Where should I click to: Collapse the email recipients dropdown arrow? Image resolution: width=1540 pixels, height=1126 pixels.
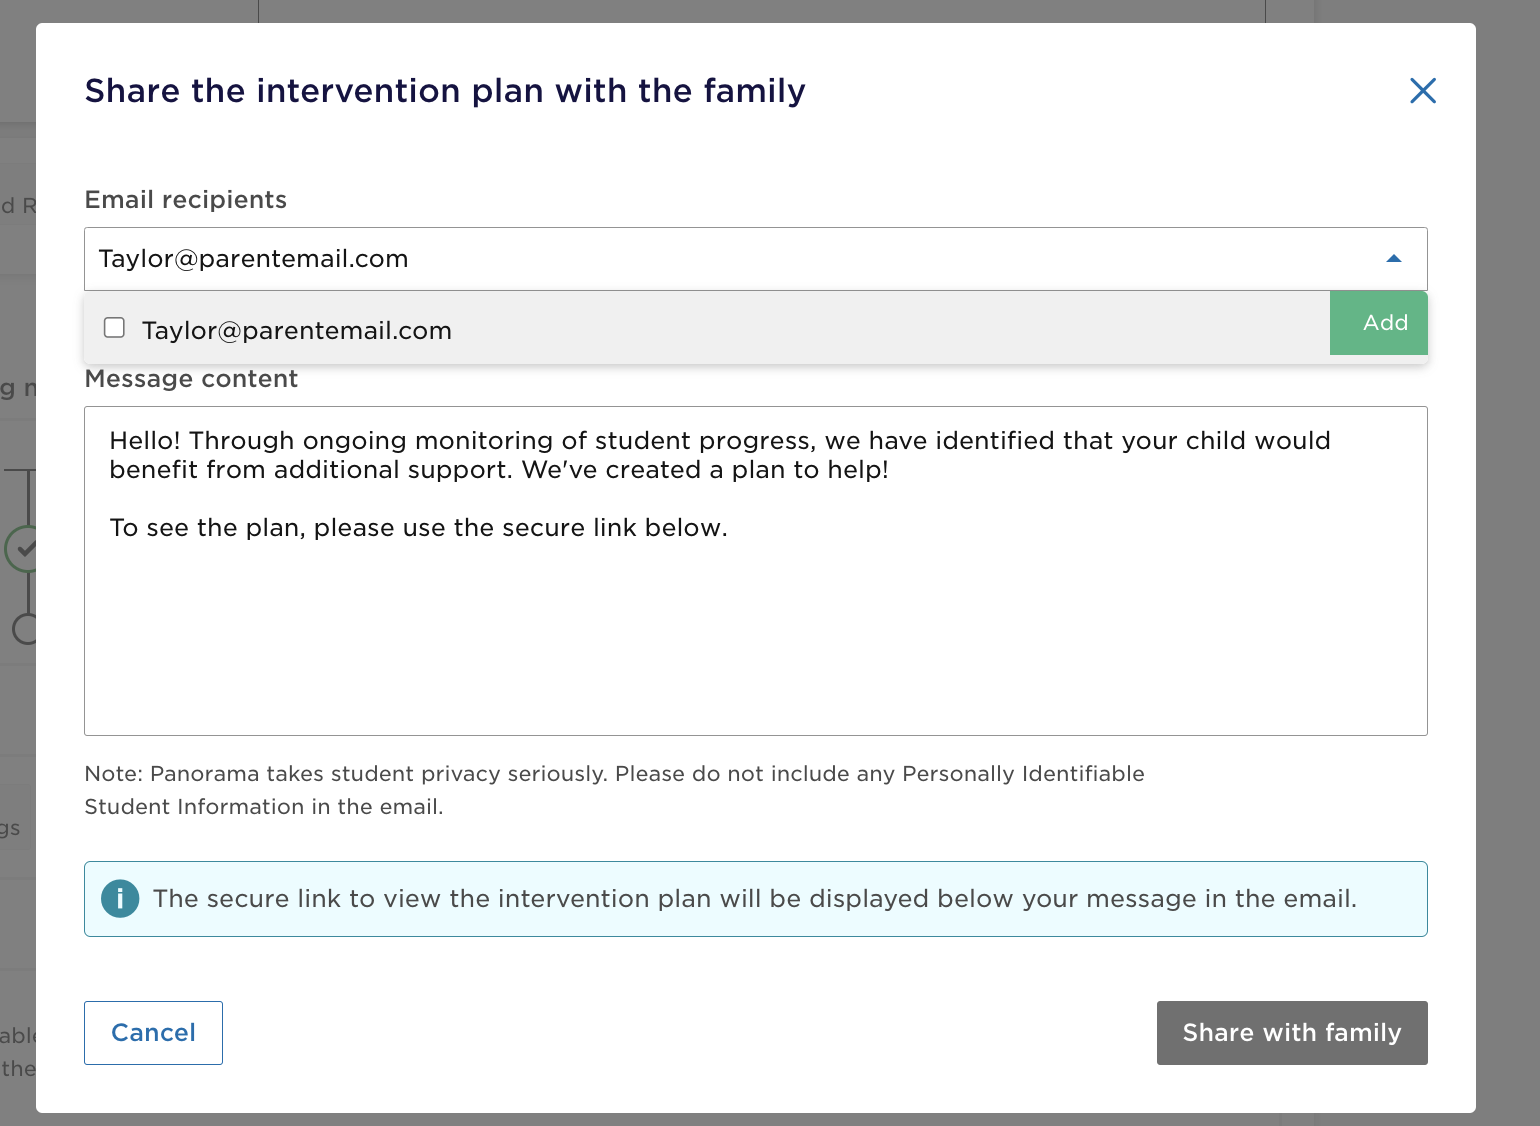tap(1393, 259)
